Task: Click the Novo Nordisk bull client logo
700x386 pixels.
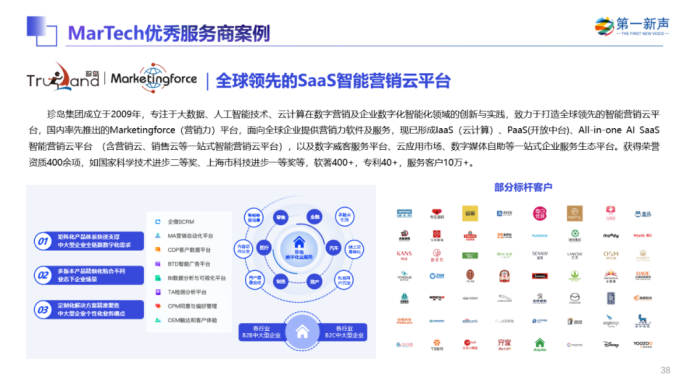Action: point(643,321)
